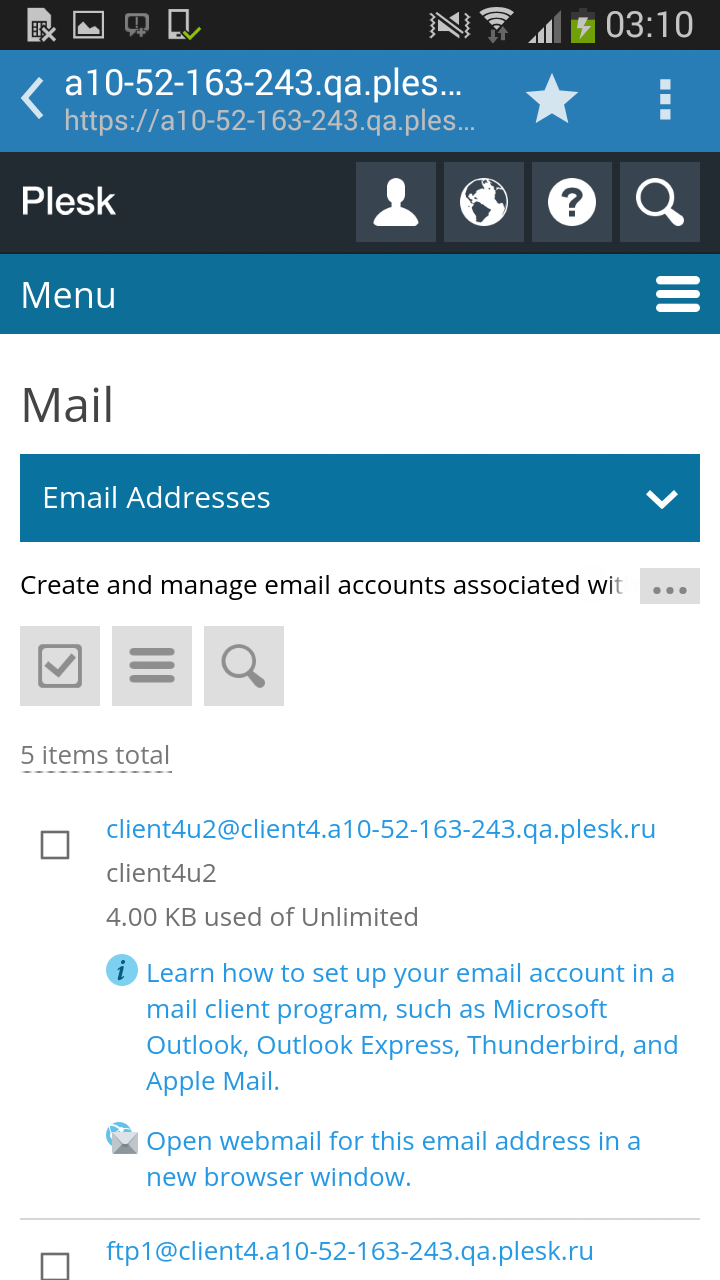Open the browser three-dot overflow menu
Viewport: 720px width, 1280px height.
[665, 100]
